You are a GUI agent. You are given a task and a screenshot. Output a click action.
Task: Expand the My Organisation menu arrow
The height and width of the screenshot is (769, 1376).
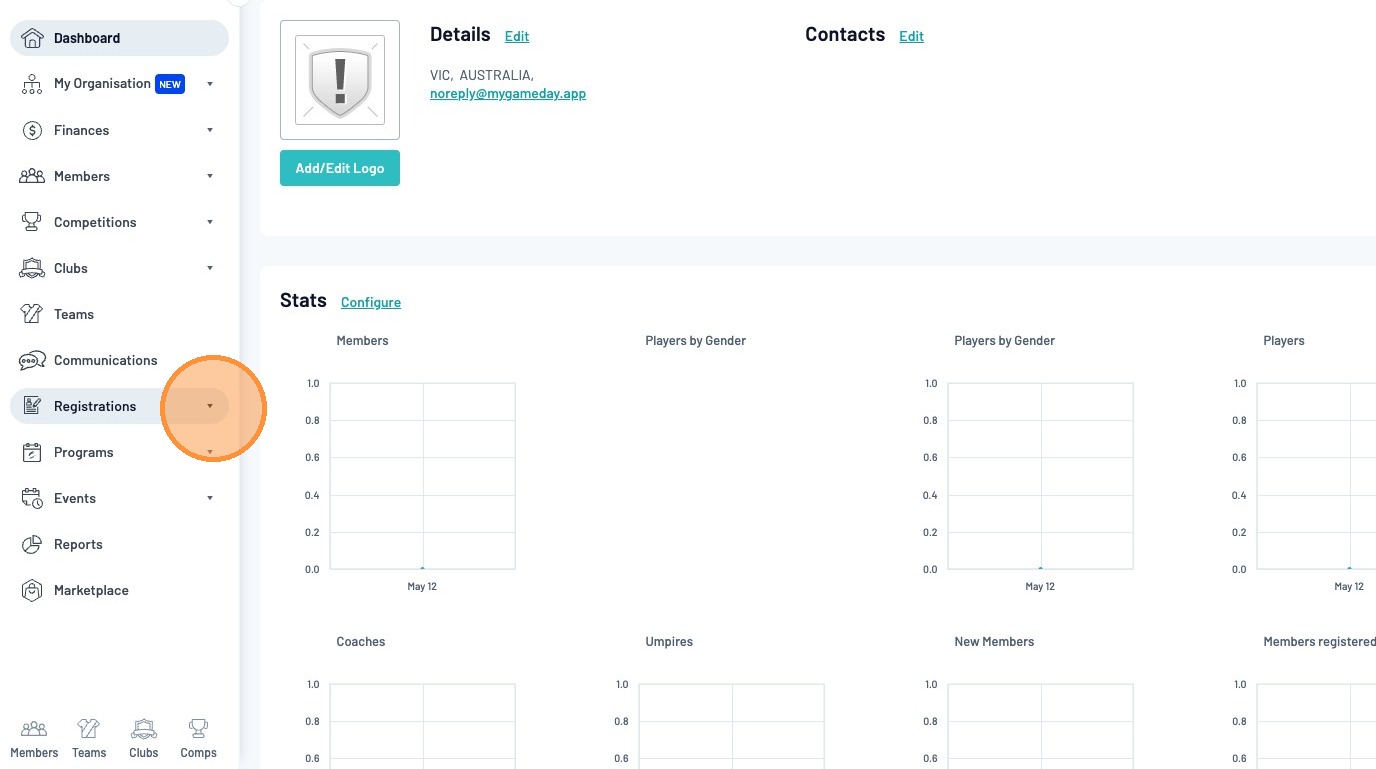click(210, 84)
